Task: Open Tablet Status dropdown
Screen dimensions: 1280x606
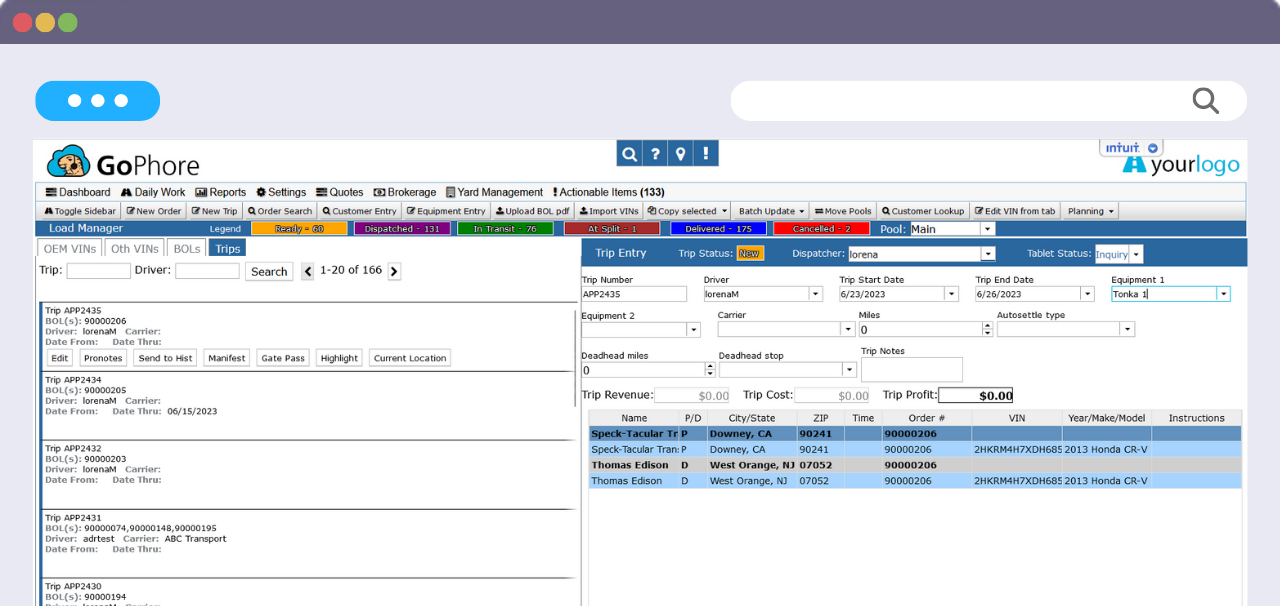Action: point(1136,254)
